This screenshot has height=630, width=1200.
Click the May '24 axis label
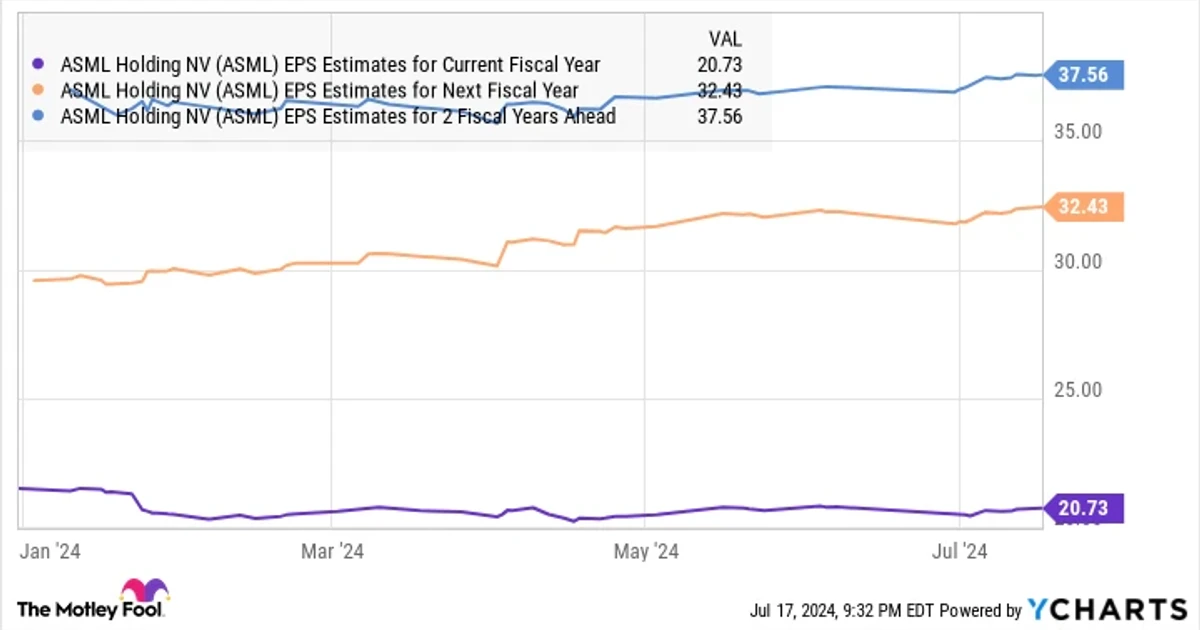tap(647, 550)
